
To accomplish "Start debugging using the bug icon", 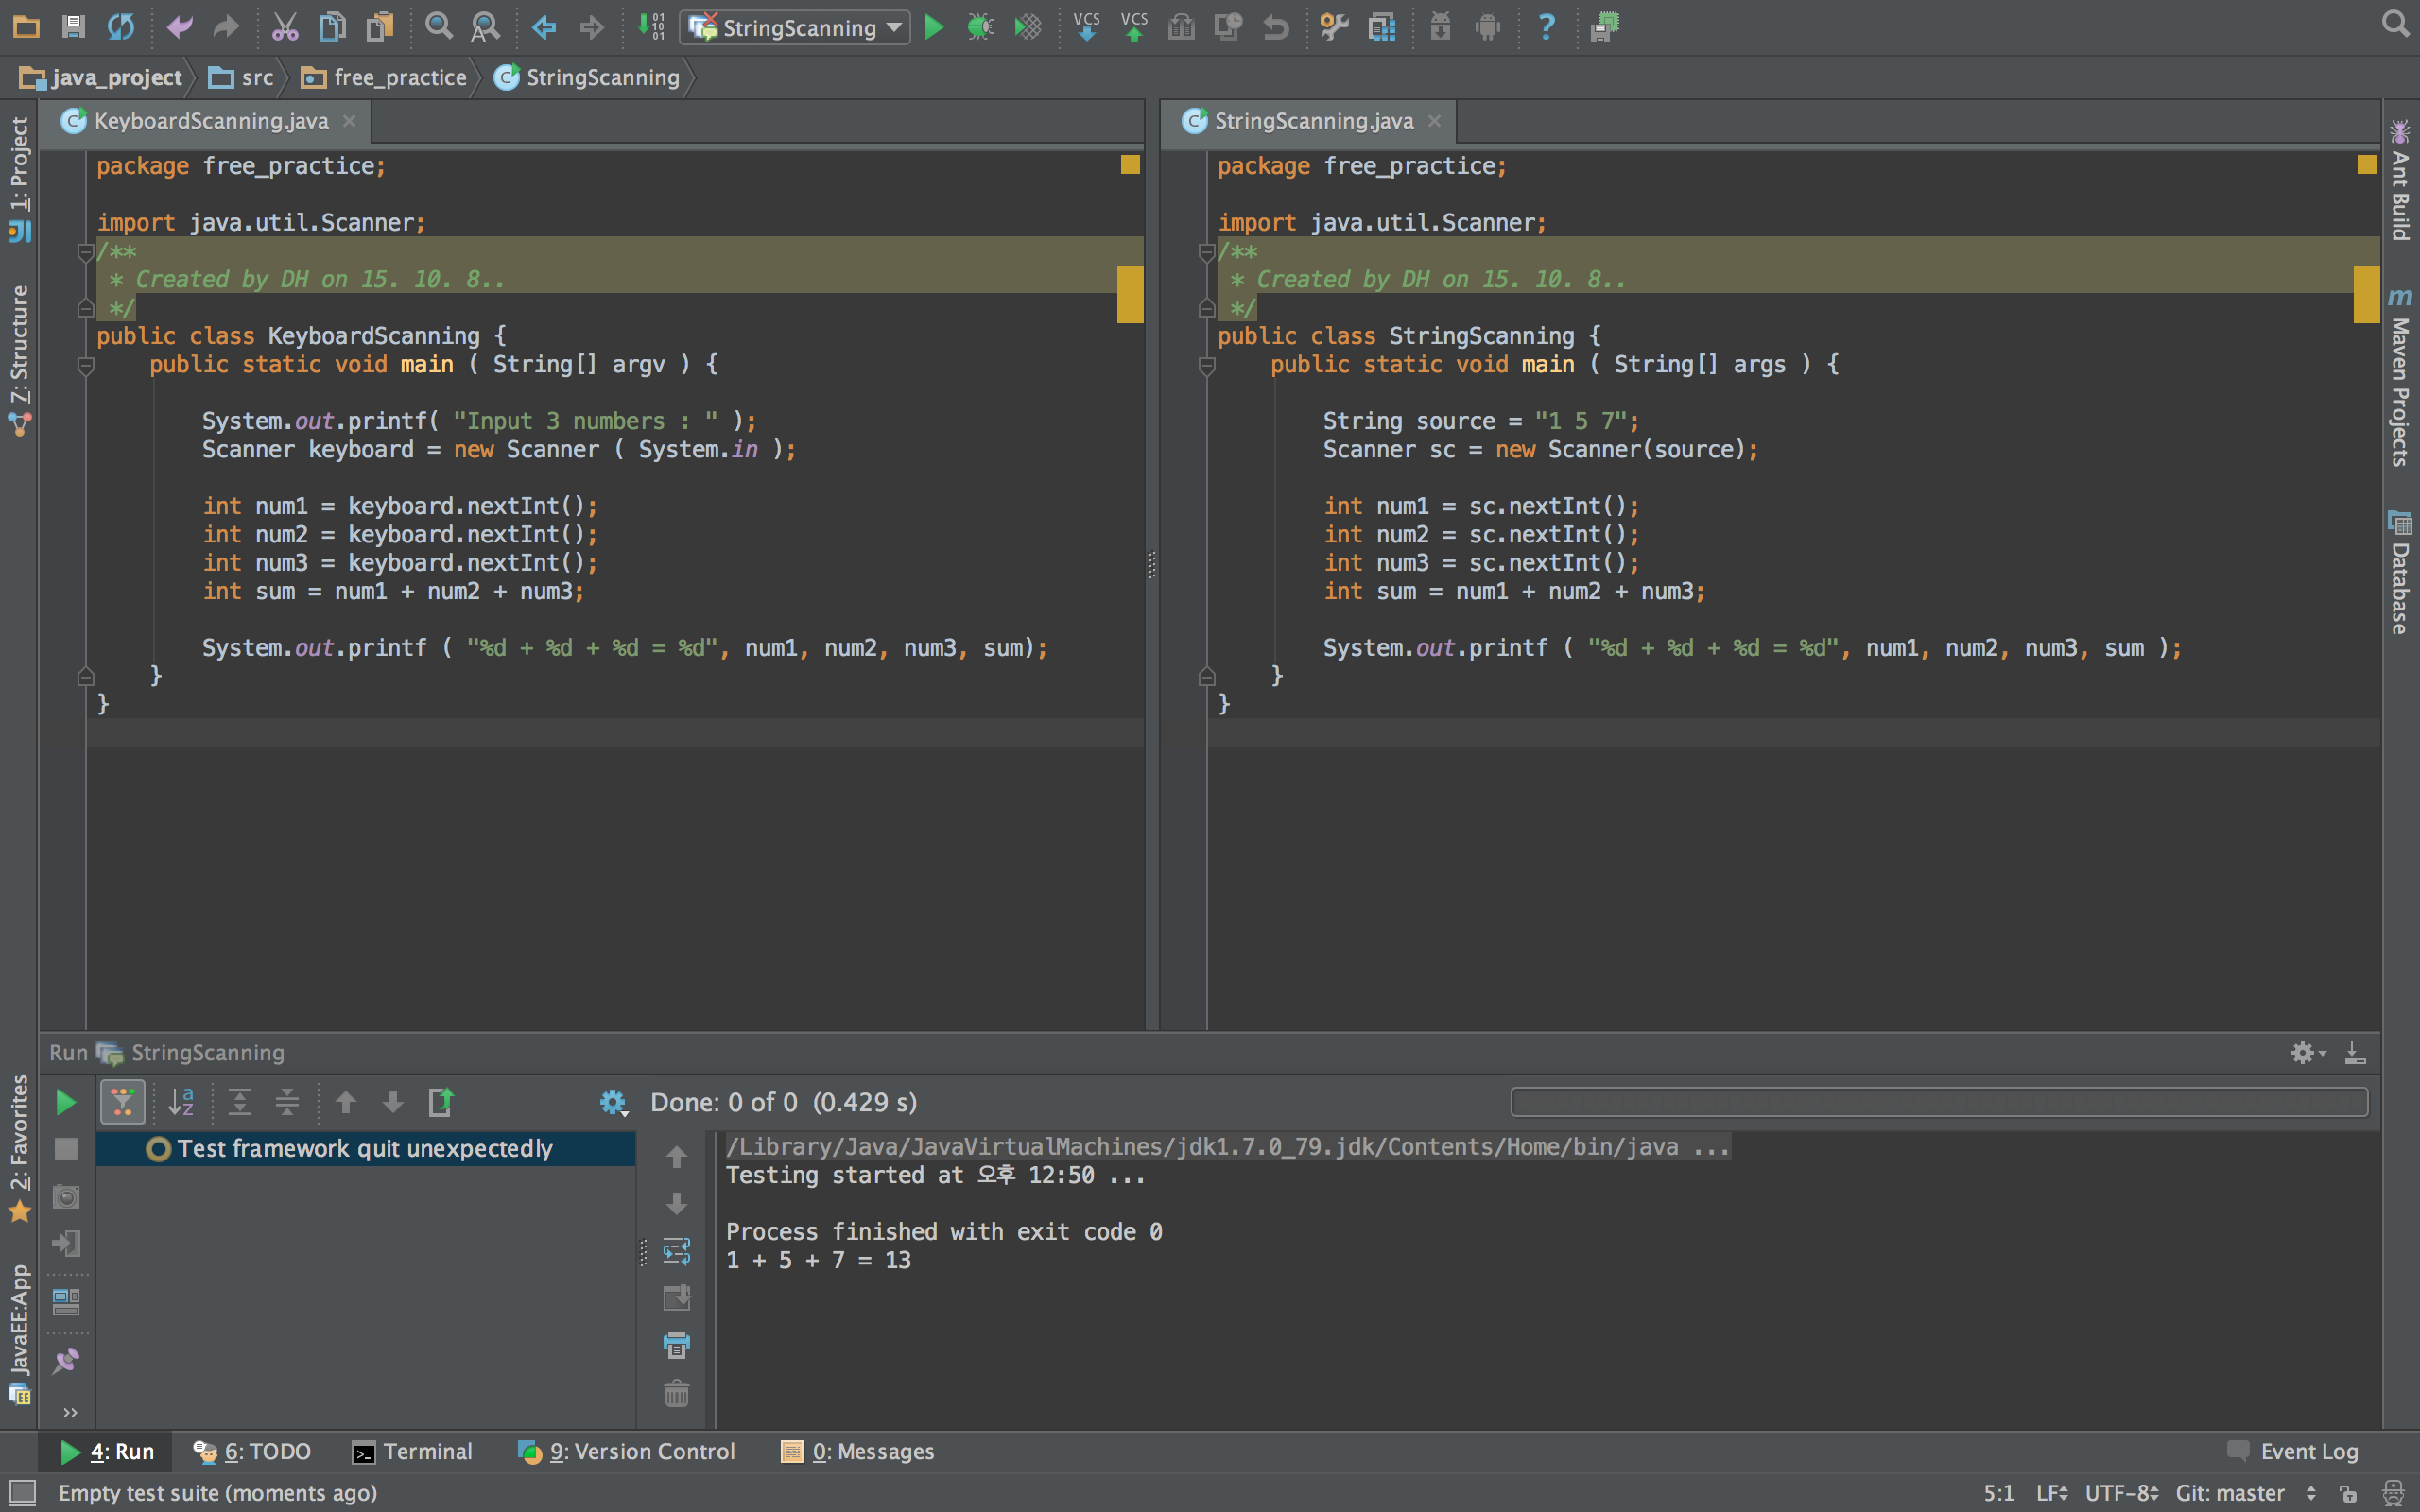I will point(981,27).
